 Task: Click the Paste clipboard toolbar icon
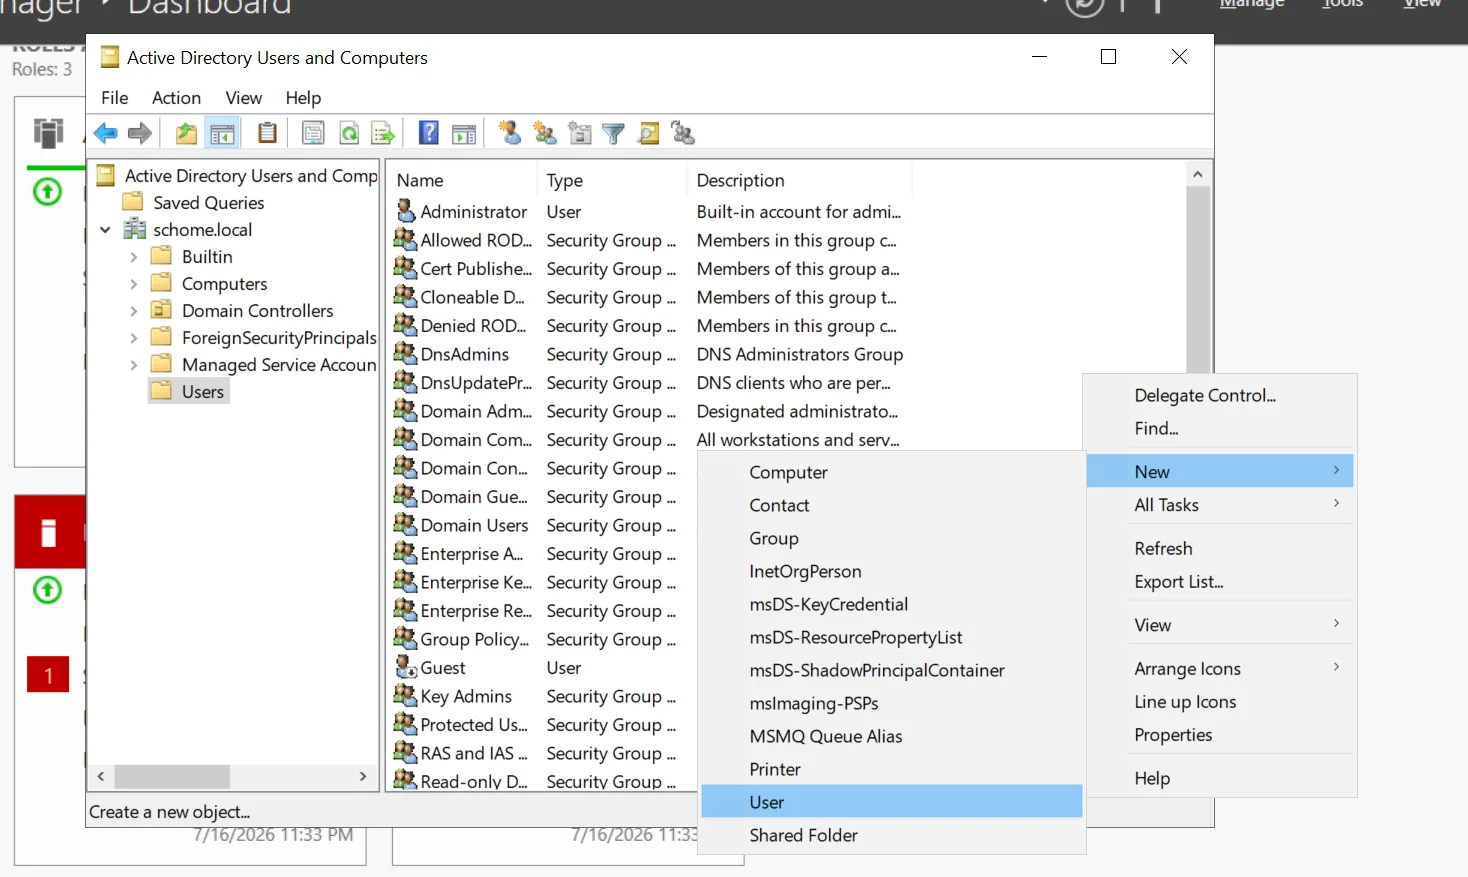coord(267,133)
